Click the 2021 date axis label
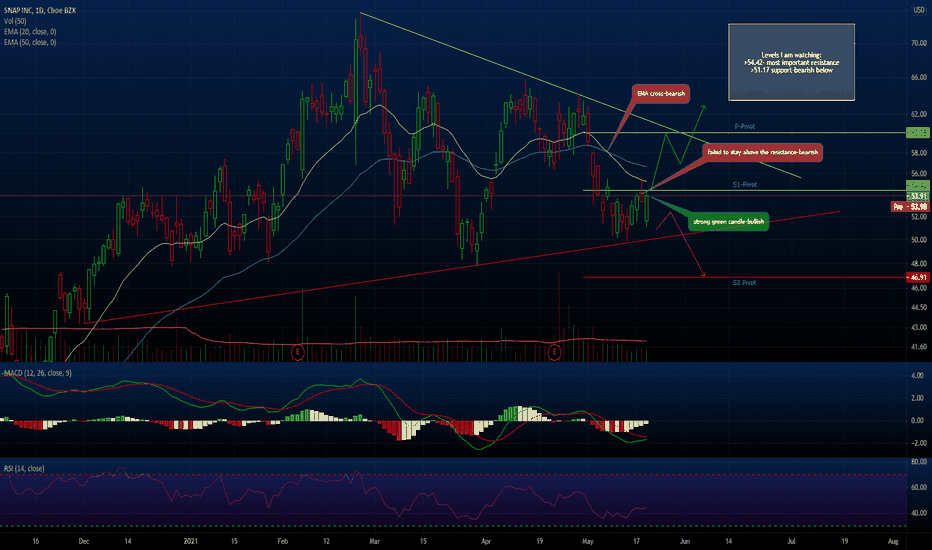The height and width of the screenshot is (550, 932). click(190, 542)
